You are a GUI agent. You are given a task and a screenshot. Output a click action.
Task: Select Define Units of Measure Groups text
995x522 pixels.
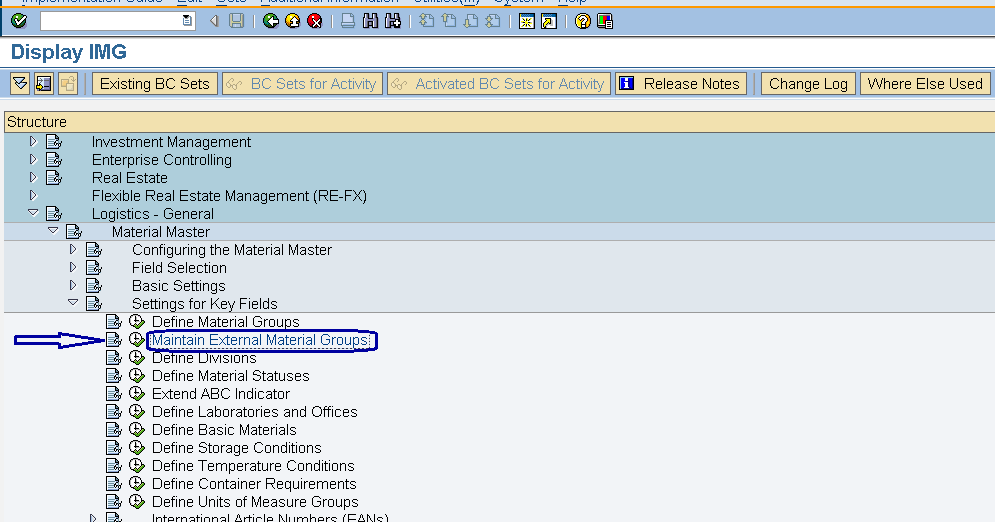(255, 502)
